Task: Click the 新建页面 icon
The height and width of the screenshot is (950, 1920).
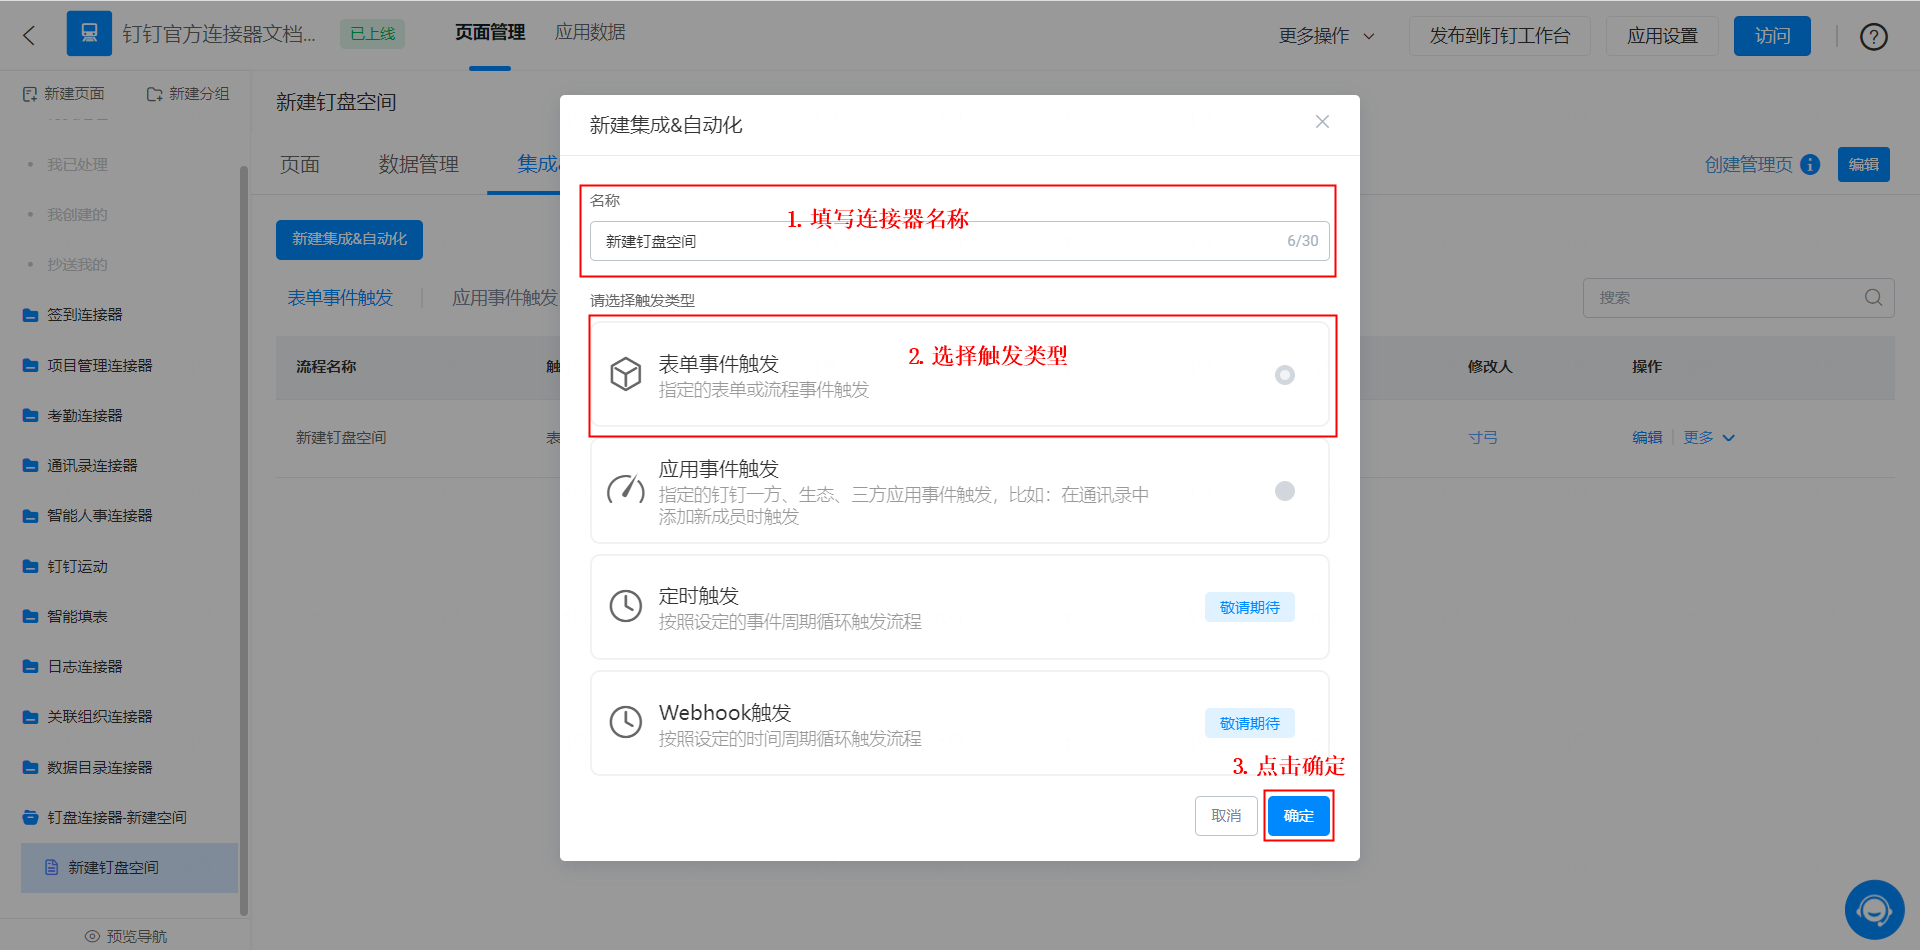Action: 30,94
